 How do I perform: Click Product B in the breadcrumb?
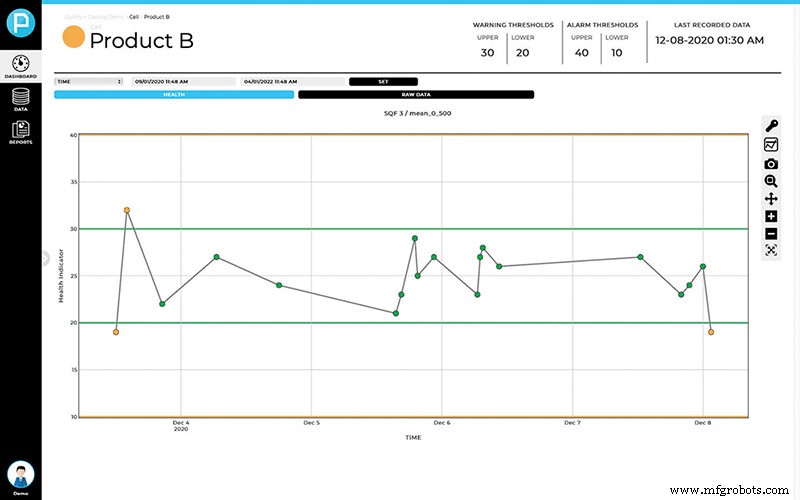[x=157, y=17]
